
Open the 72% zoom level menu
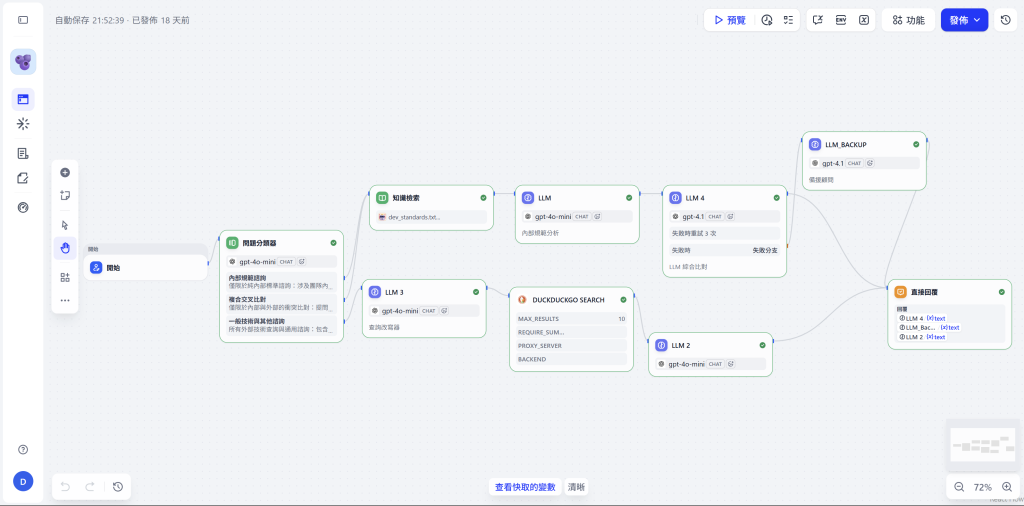[983, 486]
